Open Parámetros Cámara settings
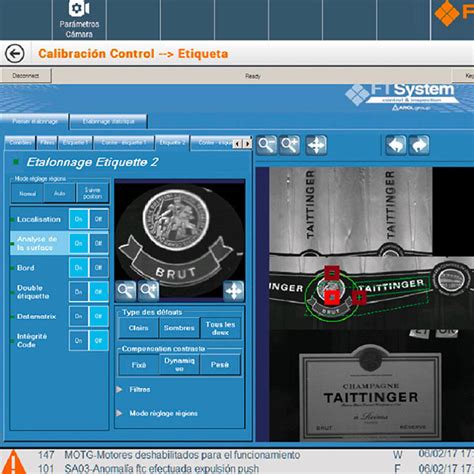The image size is (474, 474). click(79, 19)
